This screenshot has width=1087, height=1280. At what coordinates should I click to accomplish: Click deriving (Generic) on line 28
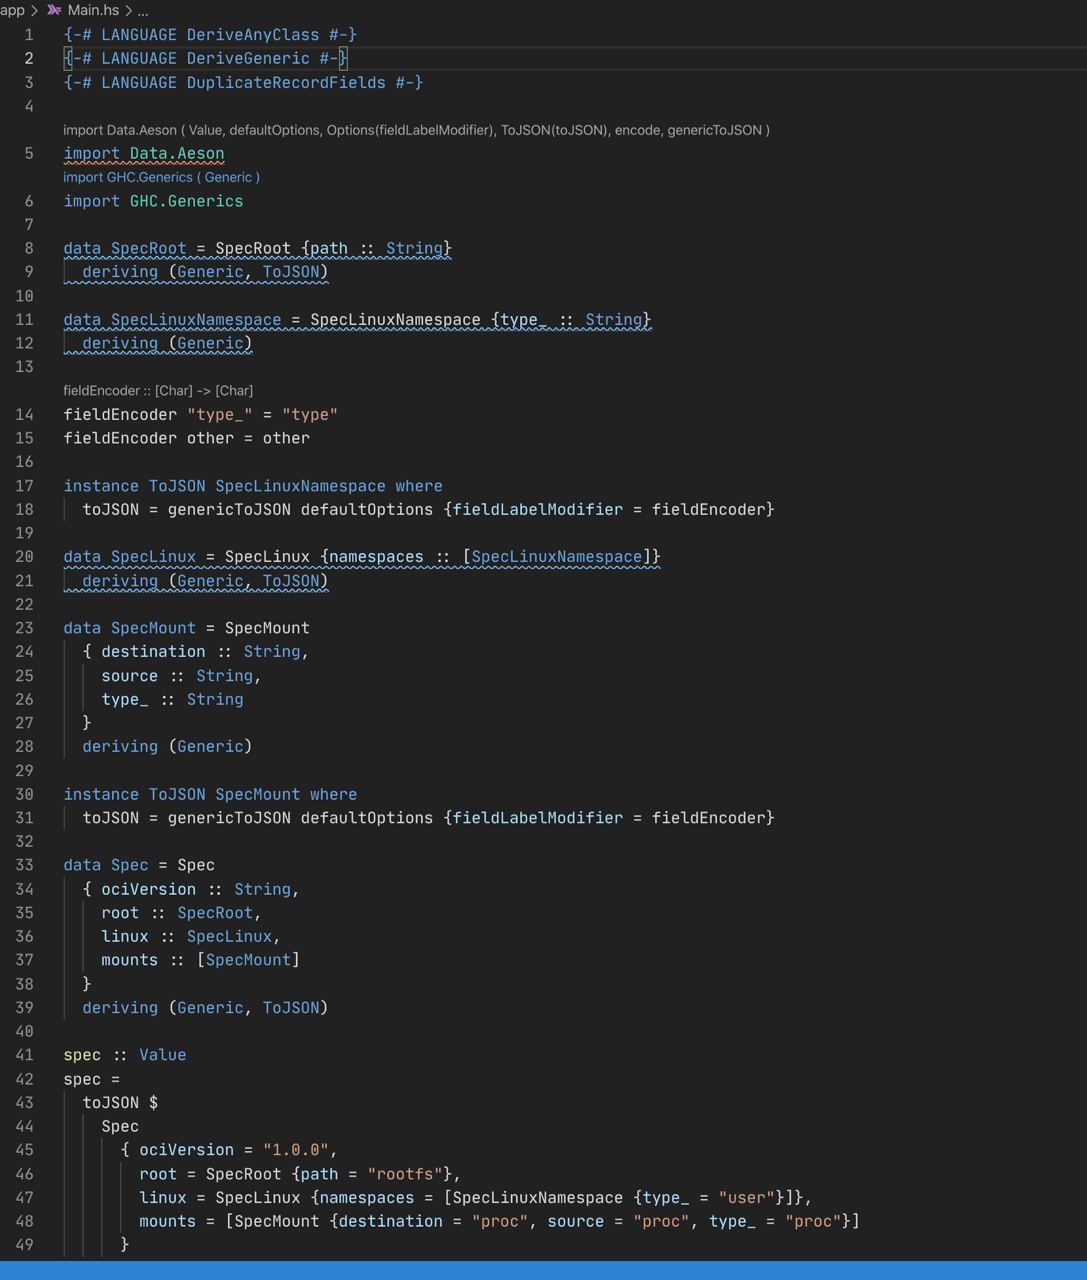167,747
